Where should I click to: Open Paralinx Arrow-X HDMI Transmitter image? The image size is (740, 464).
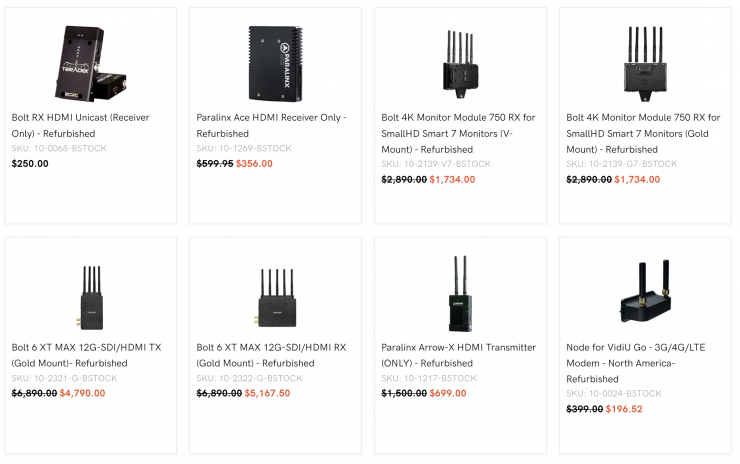coord(460,290)
